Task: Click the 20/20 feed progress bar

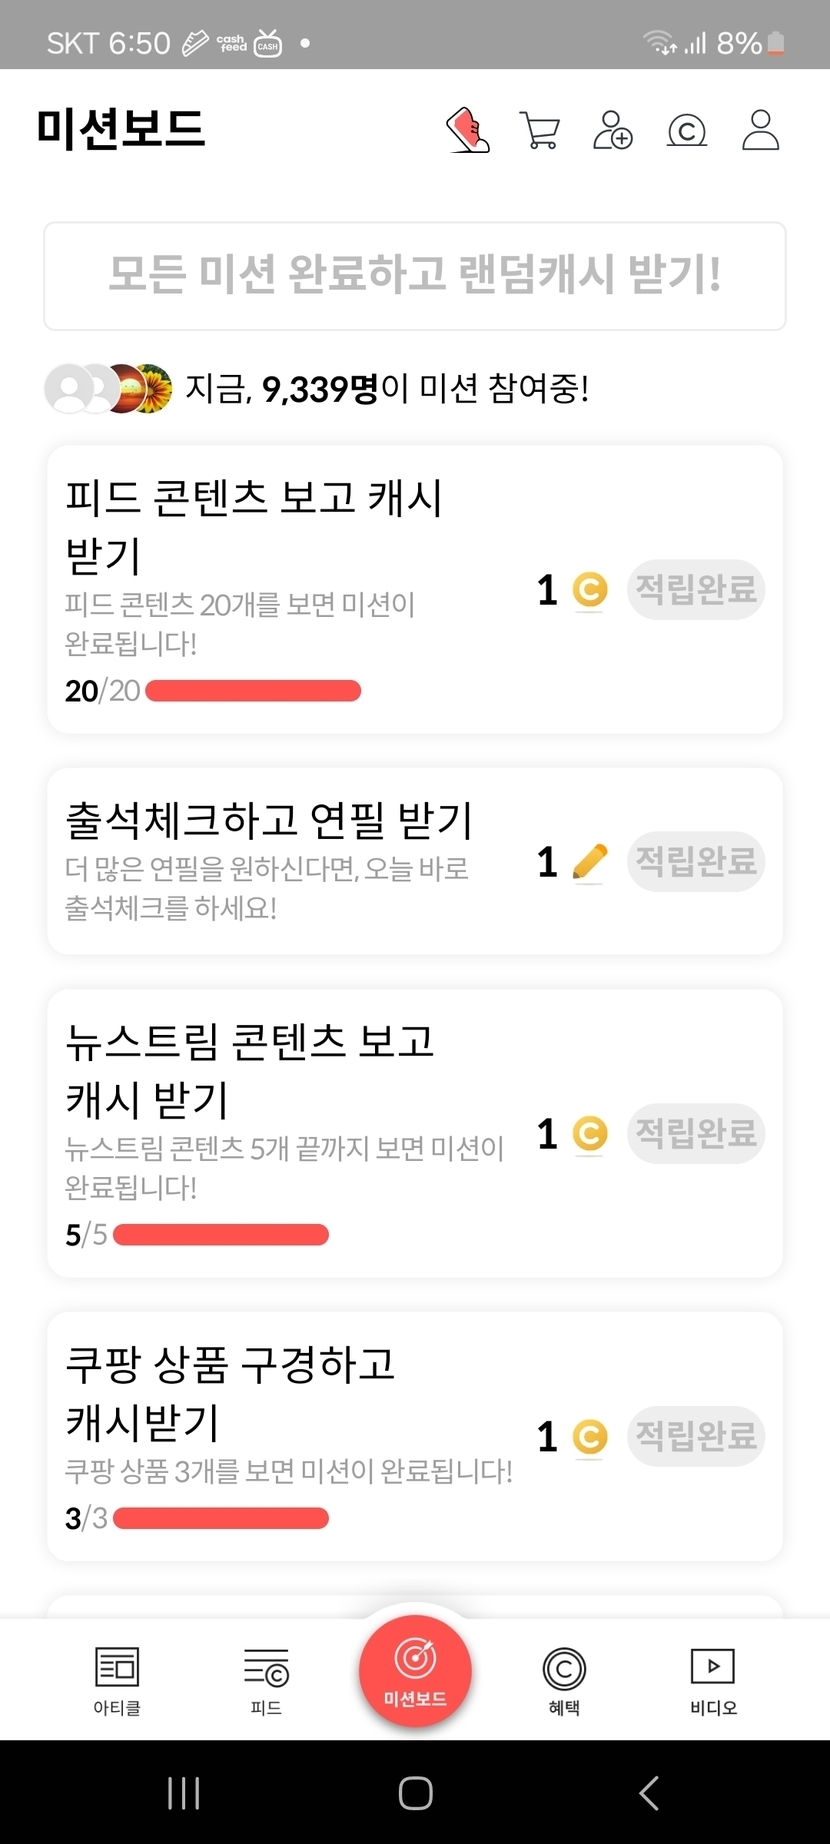Action: click(253, 691)
